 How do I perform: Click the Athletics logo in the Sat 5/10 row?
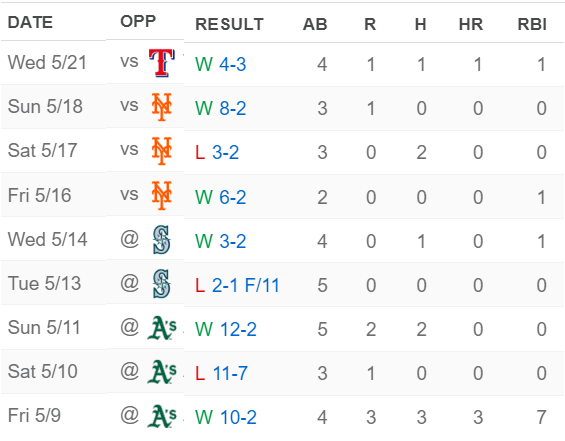coord(162,372)
